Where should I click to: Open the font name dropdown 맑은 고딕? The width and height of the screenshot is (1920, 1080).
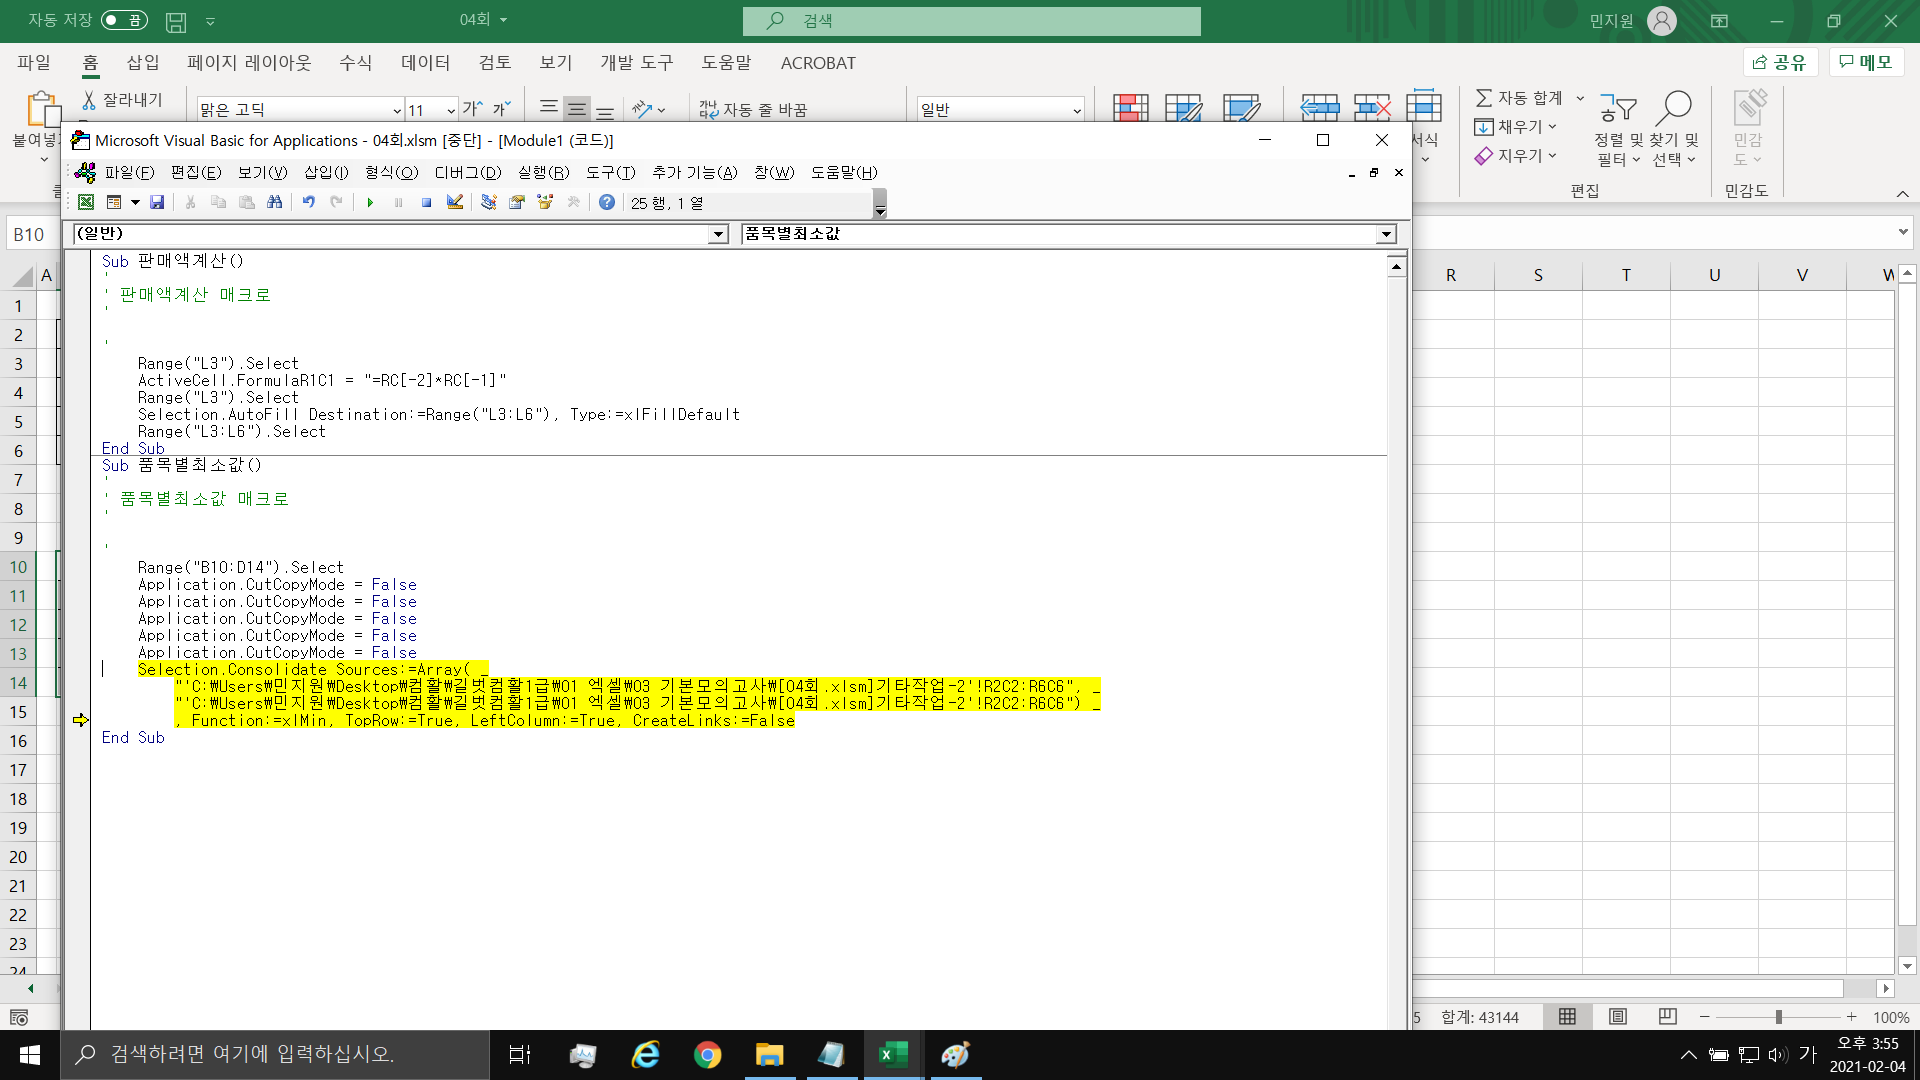point(397,110)
